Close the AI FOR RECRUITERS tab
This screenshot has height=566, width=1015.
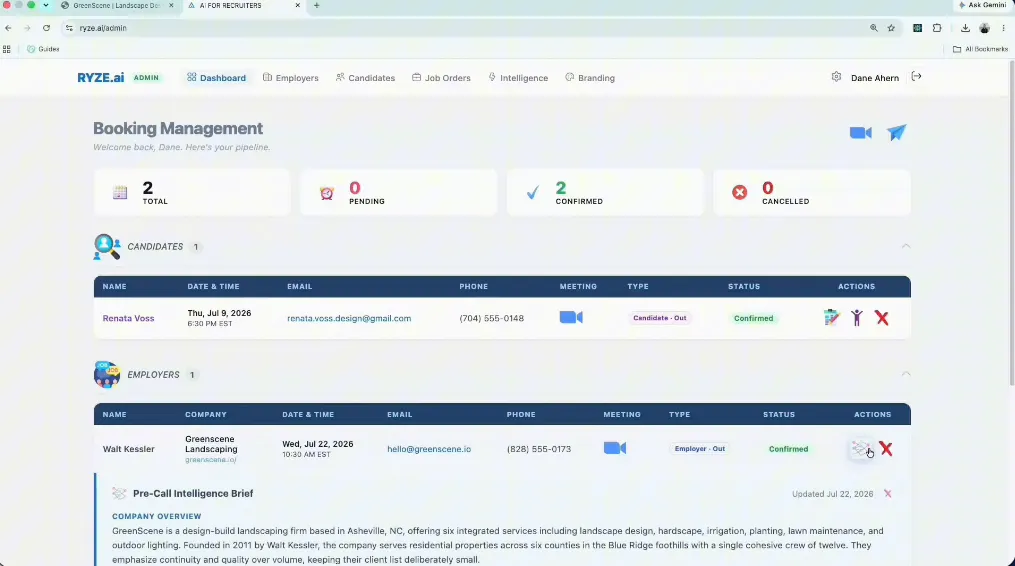[x=298, y=5]
